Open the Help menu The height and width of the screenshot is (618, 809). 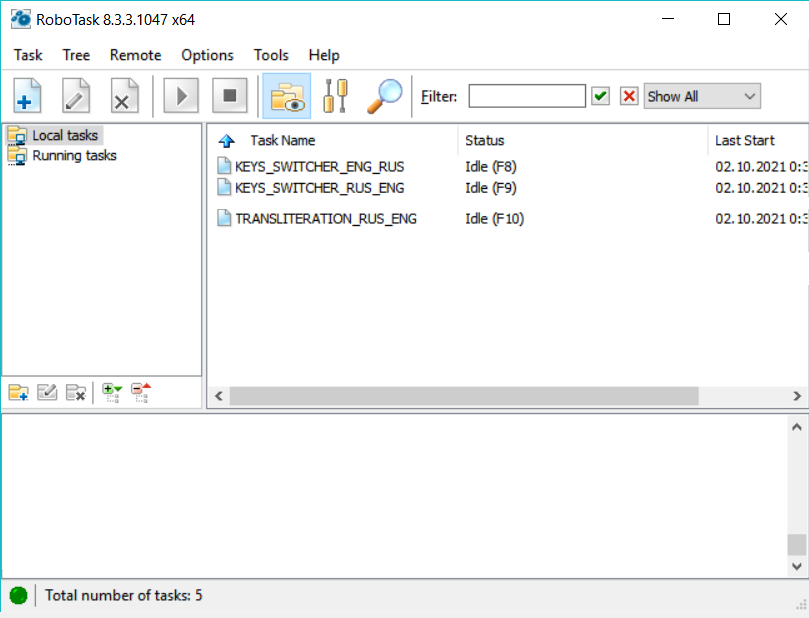click(x=324, y=55)
